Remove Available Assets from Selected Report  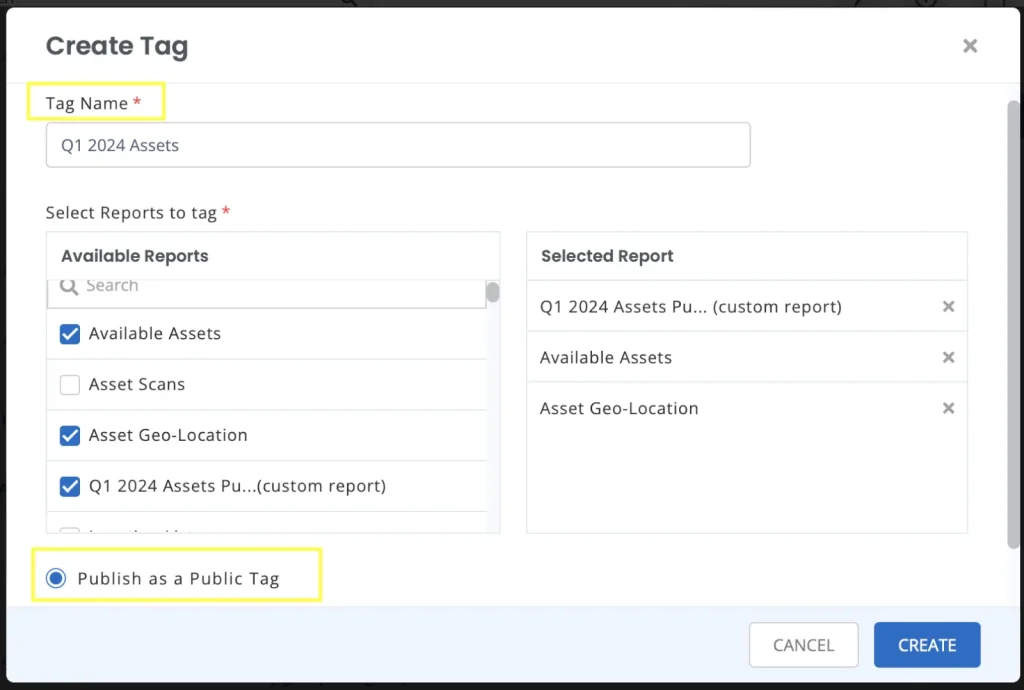[948, 357]
